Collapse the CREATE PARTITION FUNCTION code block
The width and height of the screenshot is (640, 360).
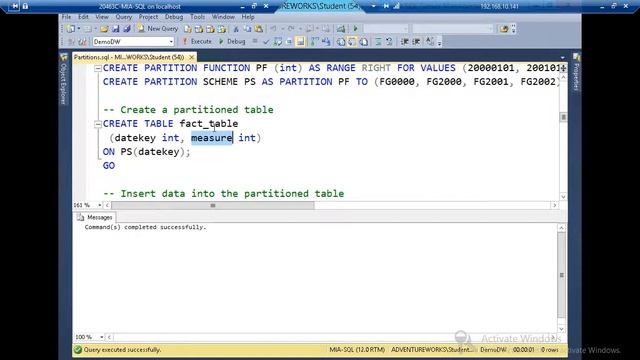click(98, 69)
